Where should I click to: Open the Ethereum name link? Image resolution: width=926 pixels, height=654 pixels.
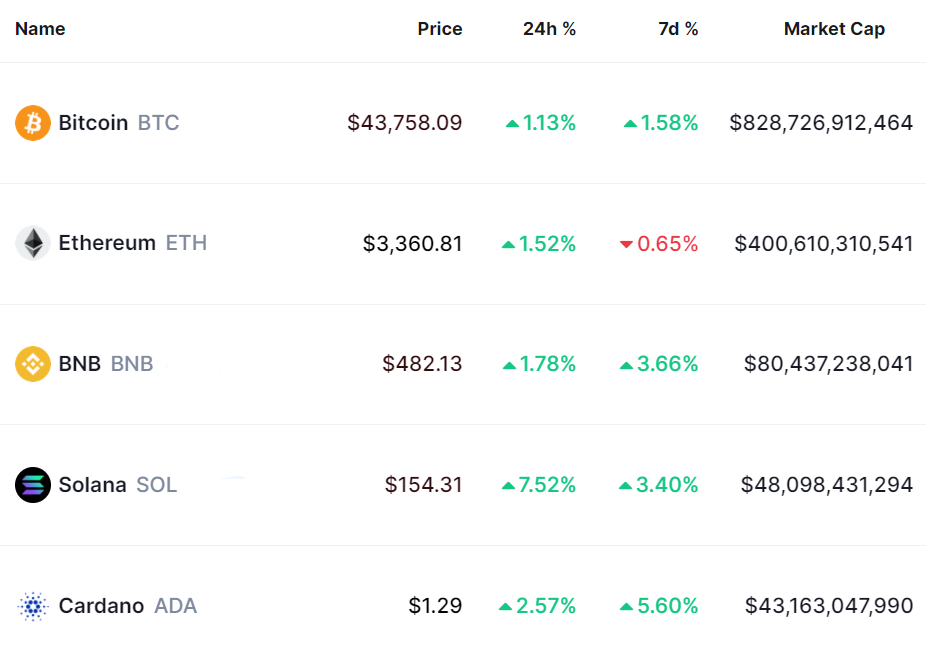click(107, 243)
